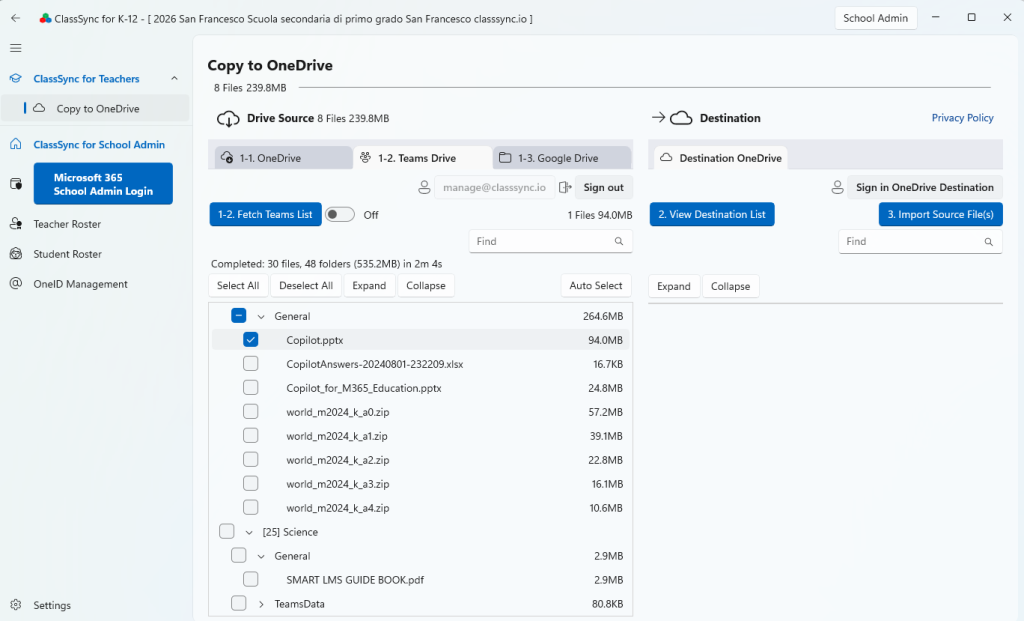1024x621 pixels.
Task: Check the [25] Science team checkbox
Action: [x=227, y=532]
